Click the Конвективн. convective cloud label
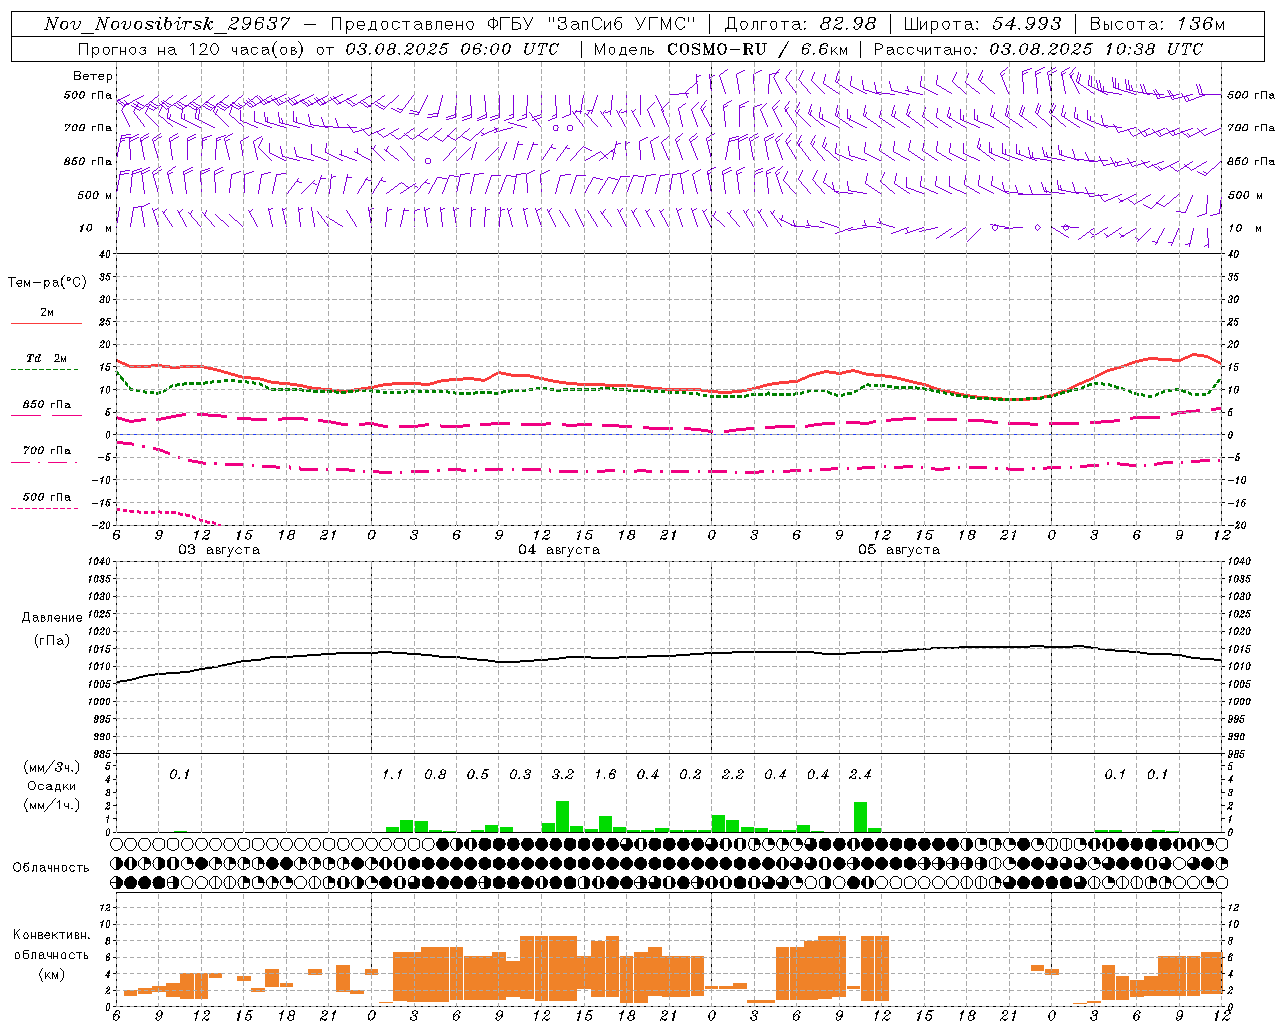Image resolution: width=1280 pixels, height=1024 pixels. click(52, 934)
